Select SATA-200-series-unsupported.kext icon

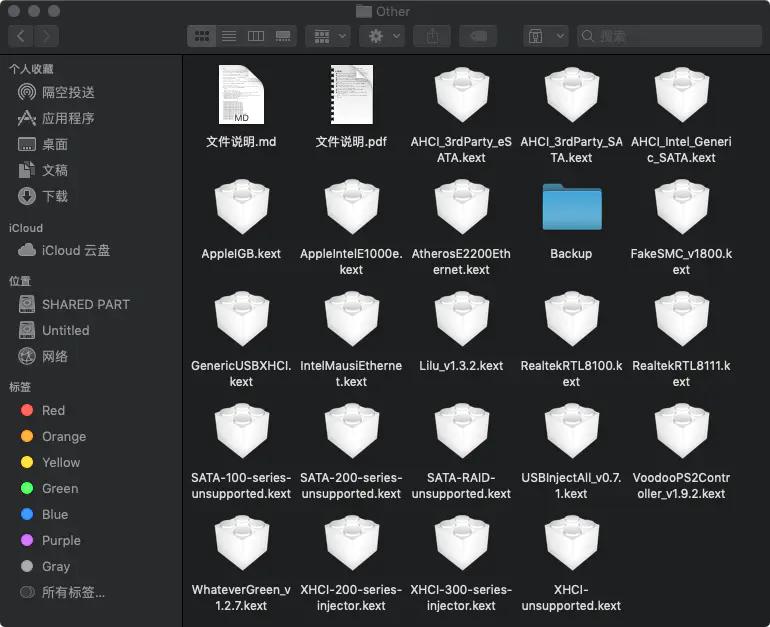(x=352, y=431)
